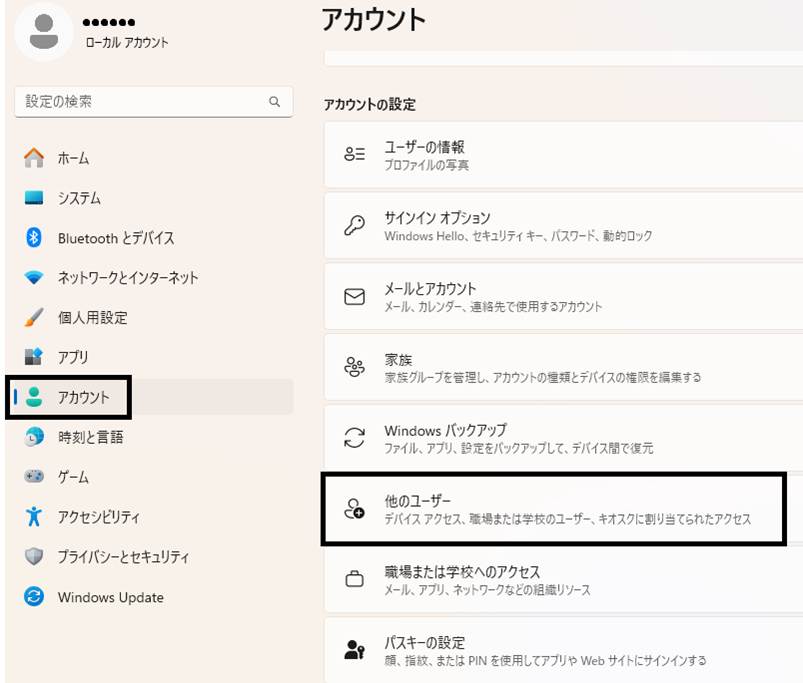
Task: Open the 家族 settings row
Action: (x=563, y=367)
